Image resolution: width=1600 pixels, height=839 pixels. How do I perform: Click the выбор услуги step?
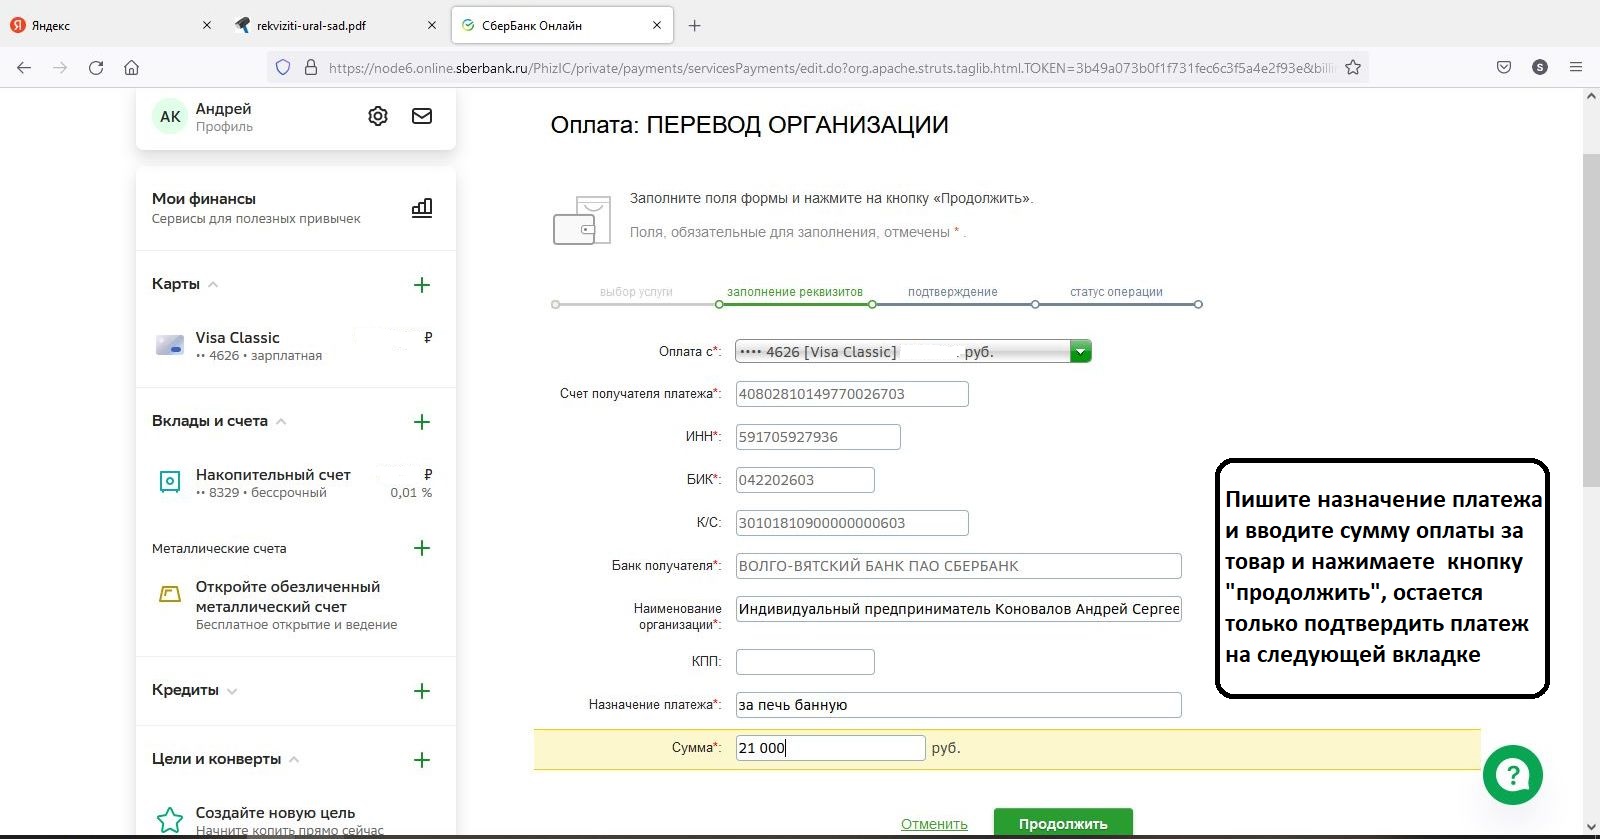click(x=636, y=292)
